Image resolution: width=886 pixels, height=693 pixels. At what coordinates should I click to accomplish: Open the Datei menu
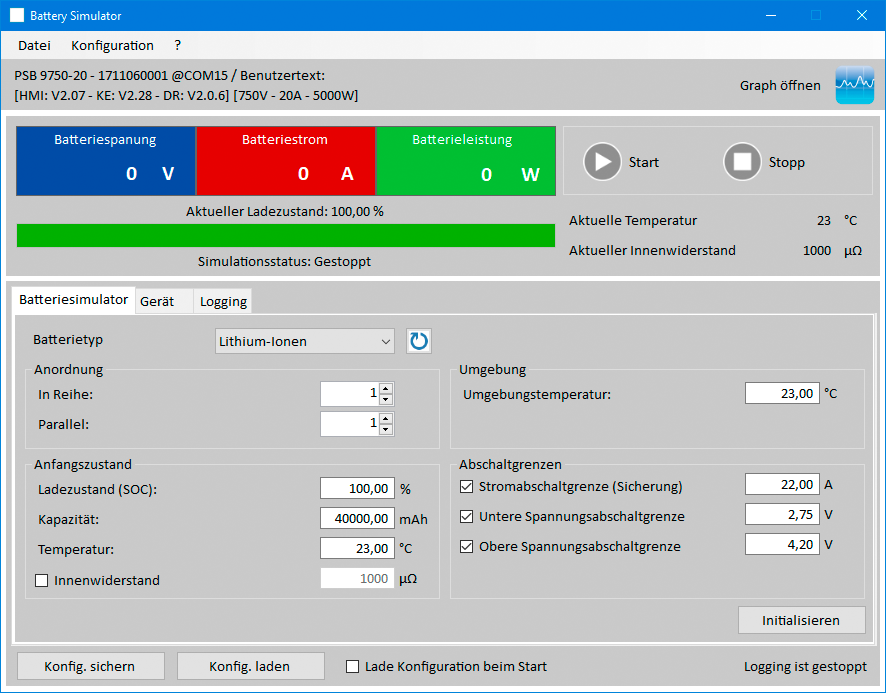click(34, 45)
